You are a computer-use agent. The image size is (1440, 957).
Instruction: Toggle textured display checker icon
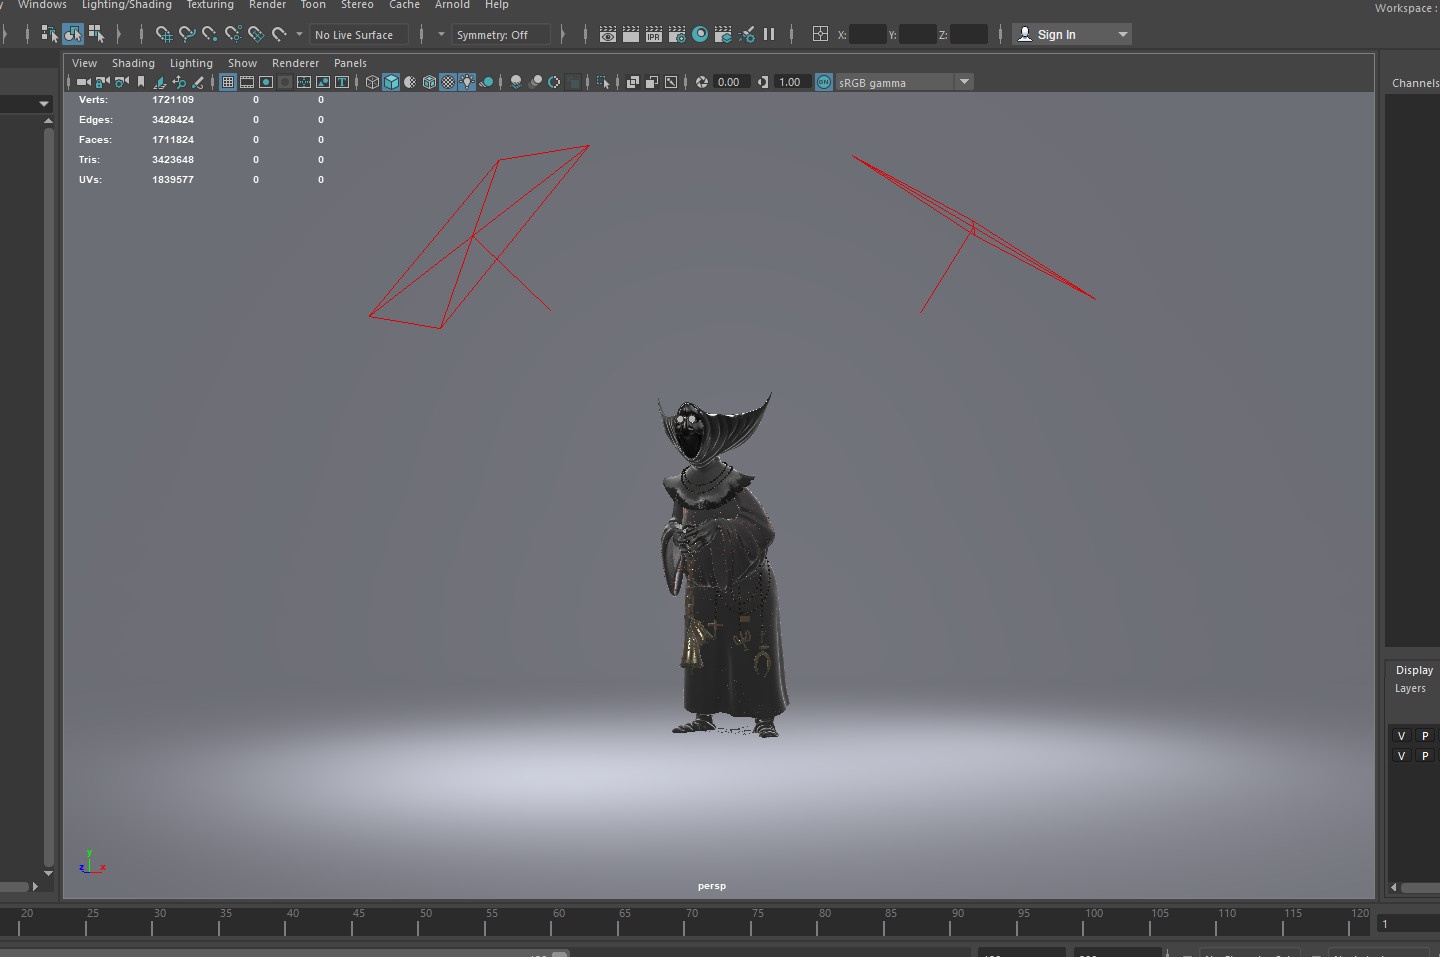(x=448, y=82)
